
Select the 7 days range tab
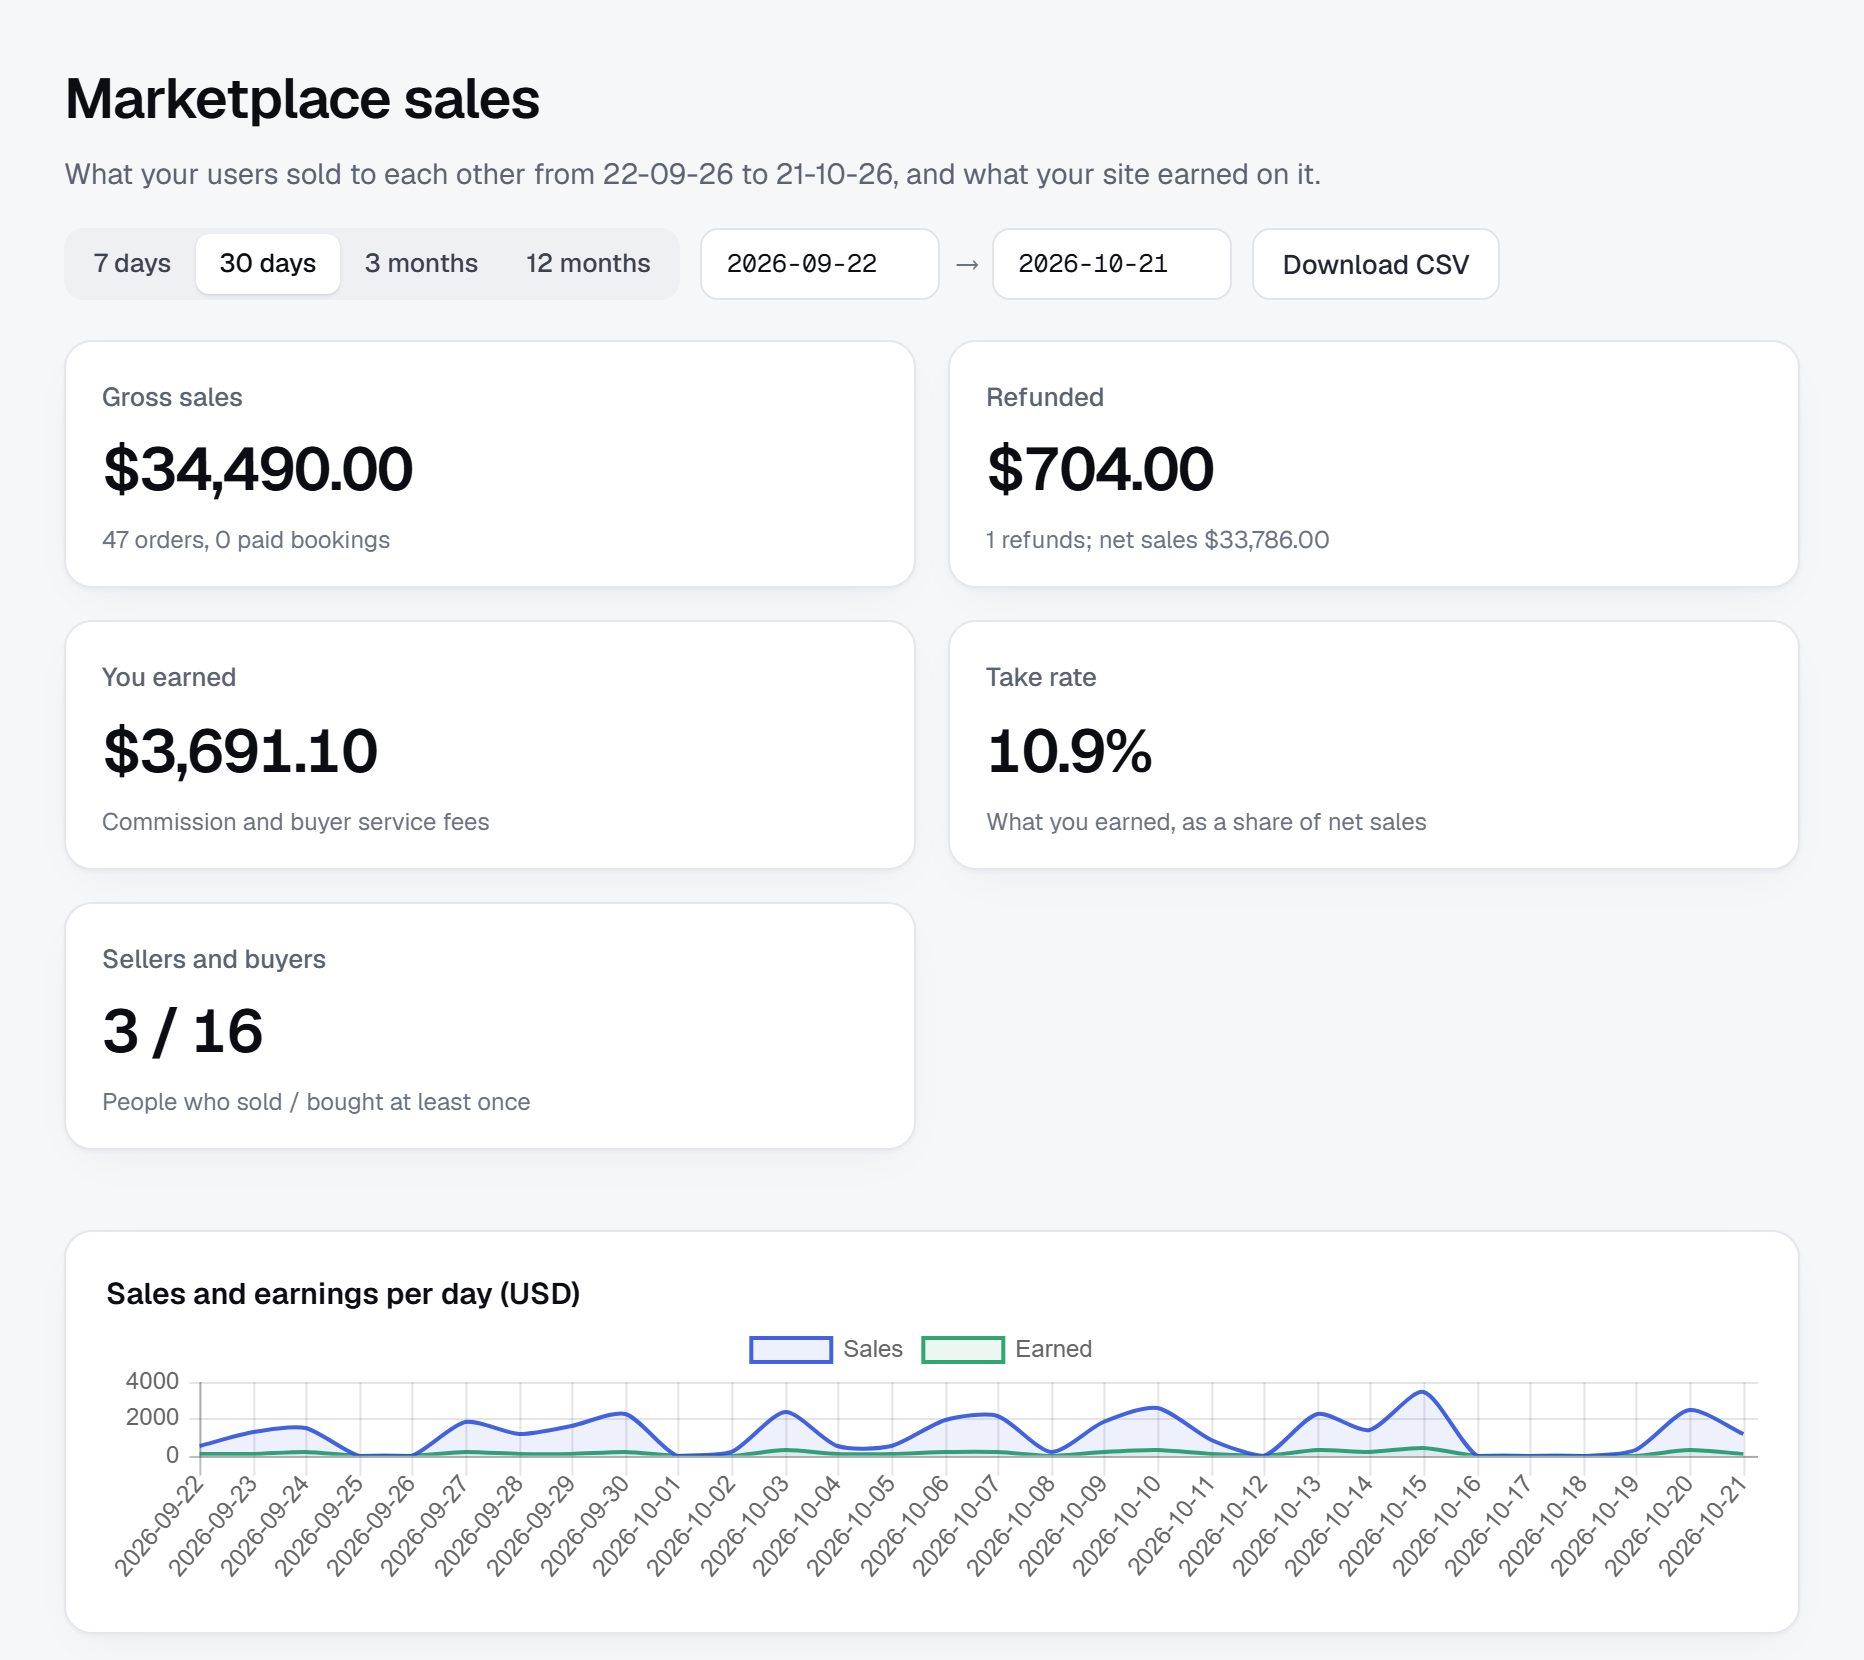point(132,264)
